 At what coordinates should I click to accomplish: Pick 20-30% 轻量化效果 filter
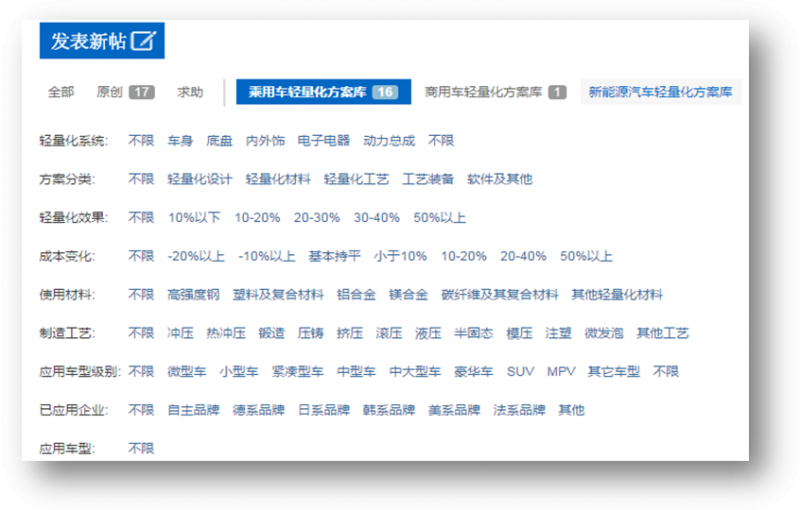tap(316, 217)
